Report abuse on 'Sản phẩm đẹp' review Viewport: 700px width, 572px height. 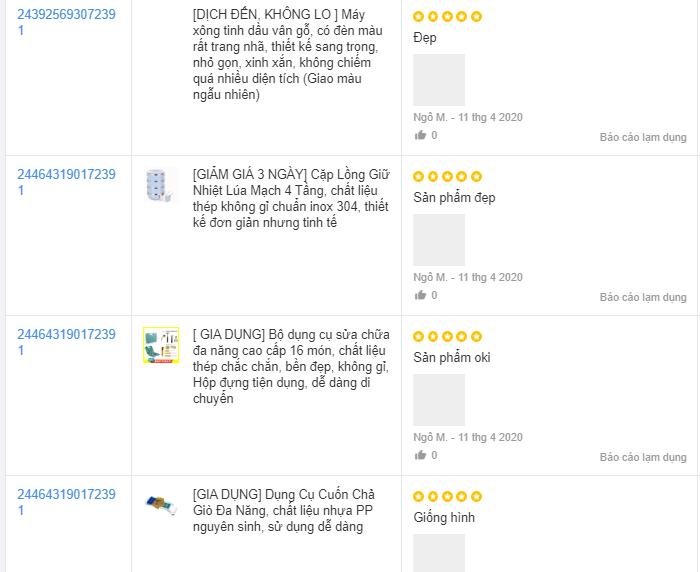(x=642, y=297)
